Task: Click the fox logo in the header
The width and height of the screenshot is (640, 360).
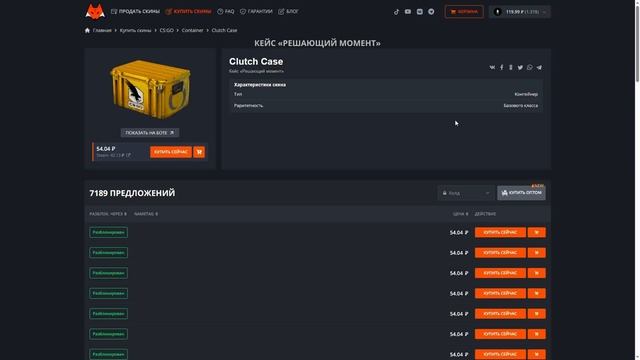Action: point(95,12)
